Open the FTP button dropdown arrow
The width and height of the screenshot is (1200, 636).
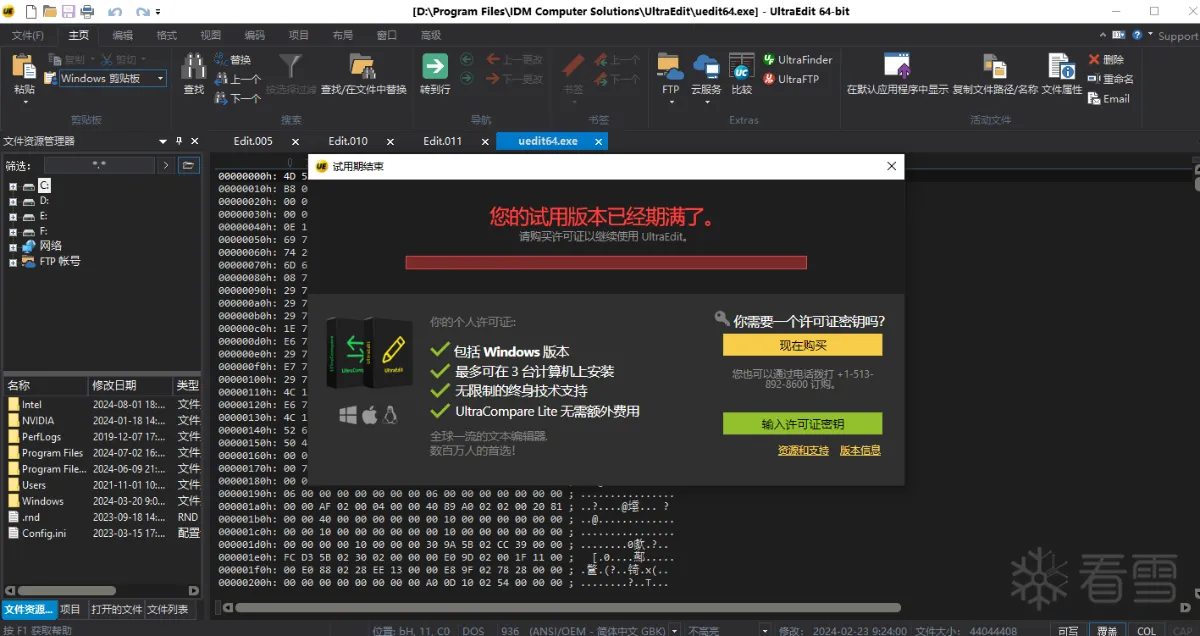pos(670,100)
